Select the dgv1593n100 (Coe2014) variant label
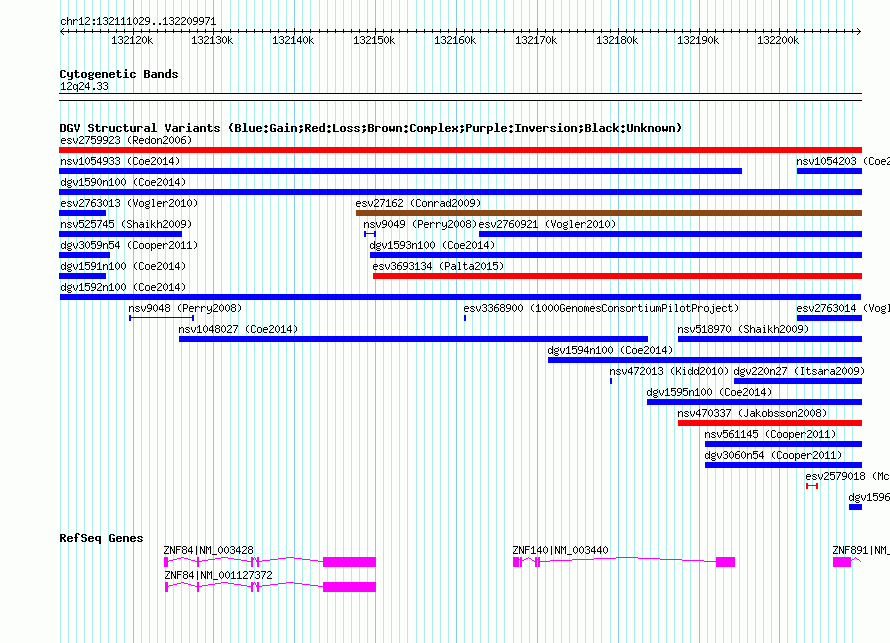The image size is (890, 643). tap(432, 245)
